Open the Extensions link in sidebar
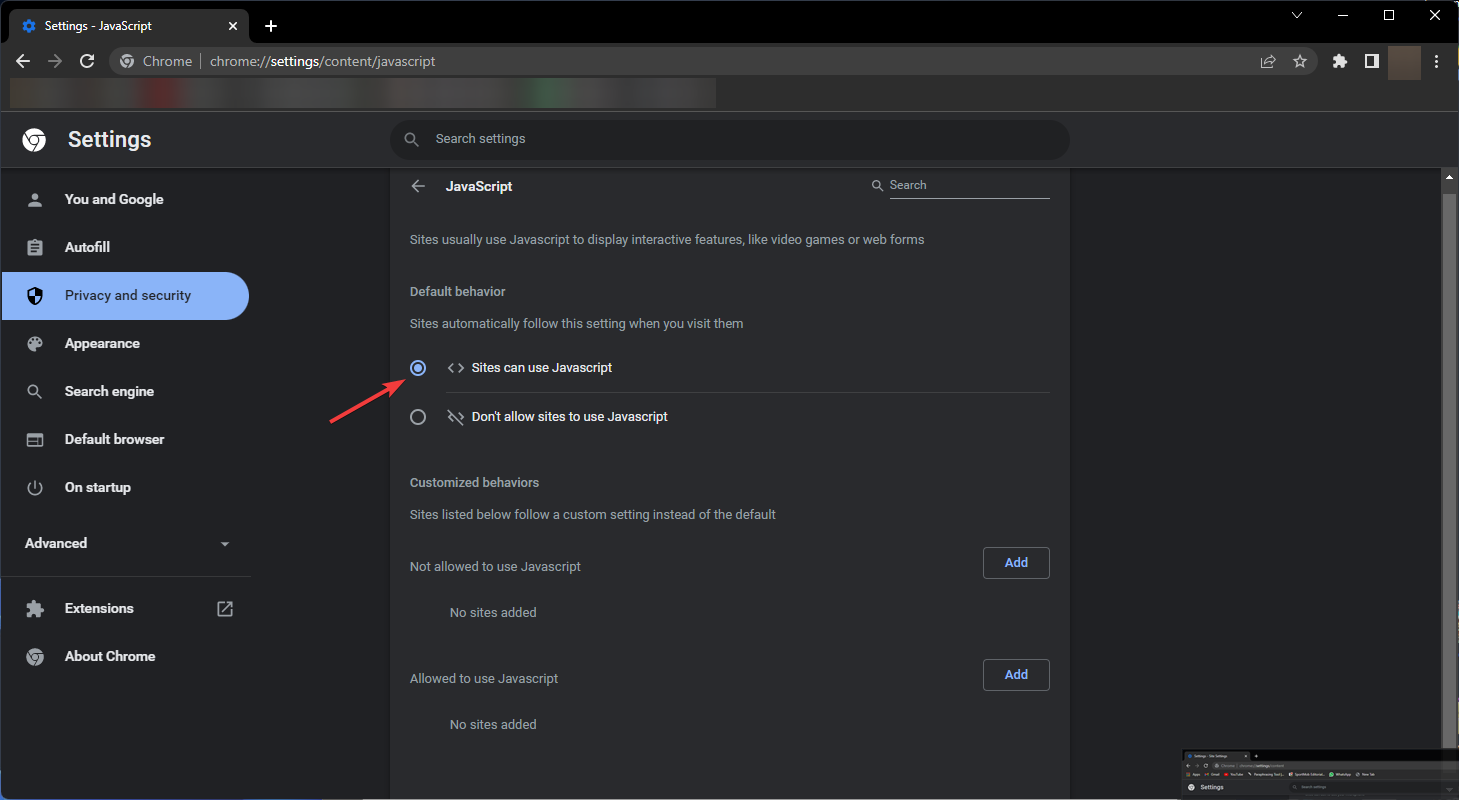Image resolution: width=1459 pixels, height=800 pixels. tap(99, 608)
